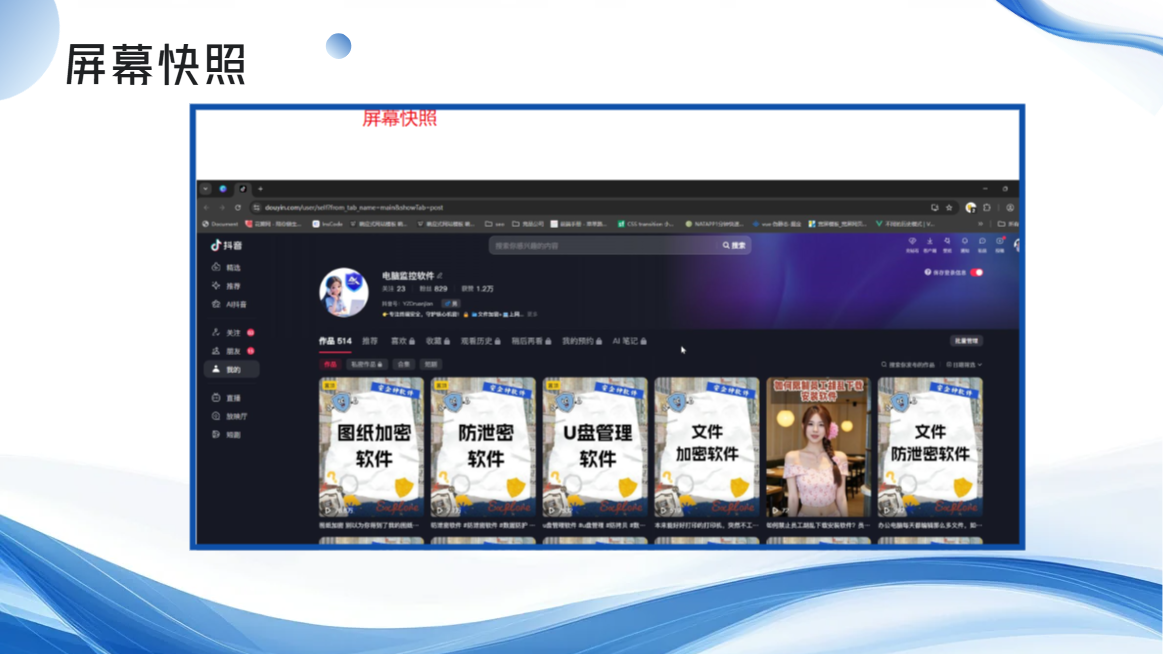Click 搜索你发布的作品 search field
This screenshot has width=1163, height=654.
[908, 365]
